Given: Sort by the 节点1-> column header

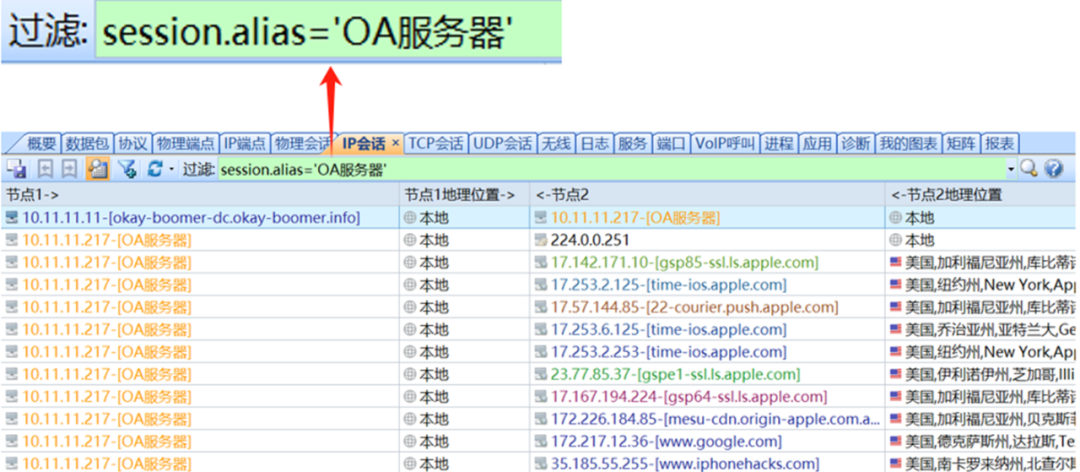Looking at the screenshot, I should [x=200, y=195].
